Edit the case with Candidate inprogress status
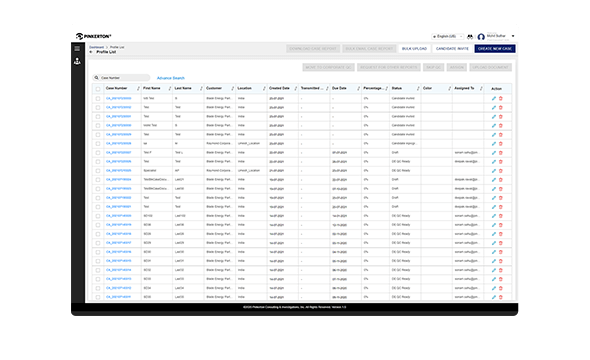This screenshot has height=360, width=590. (x=494, y=144)
